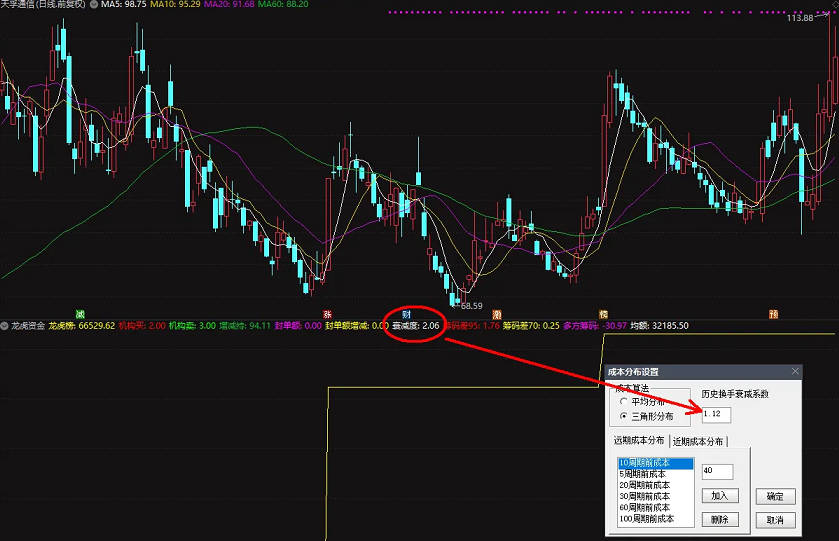The image size is (839, 541).
Task: Open the blue 财 financial marker below the chart
Action: pyautogui.click(x=406, y=314)
